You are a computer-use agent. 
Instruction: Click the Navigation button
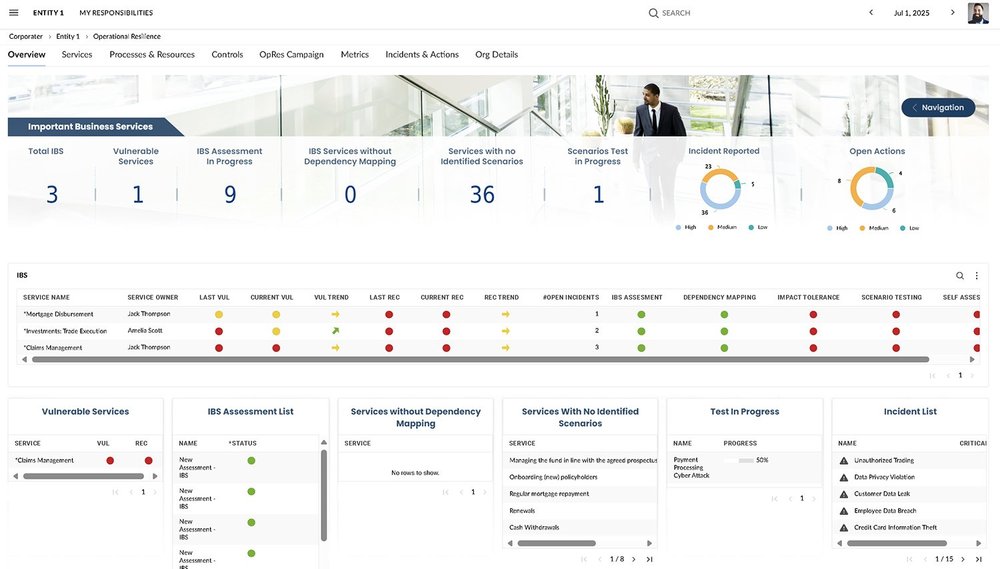tap(938, 107)
